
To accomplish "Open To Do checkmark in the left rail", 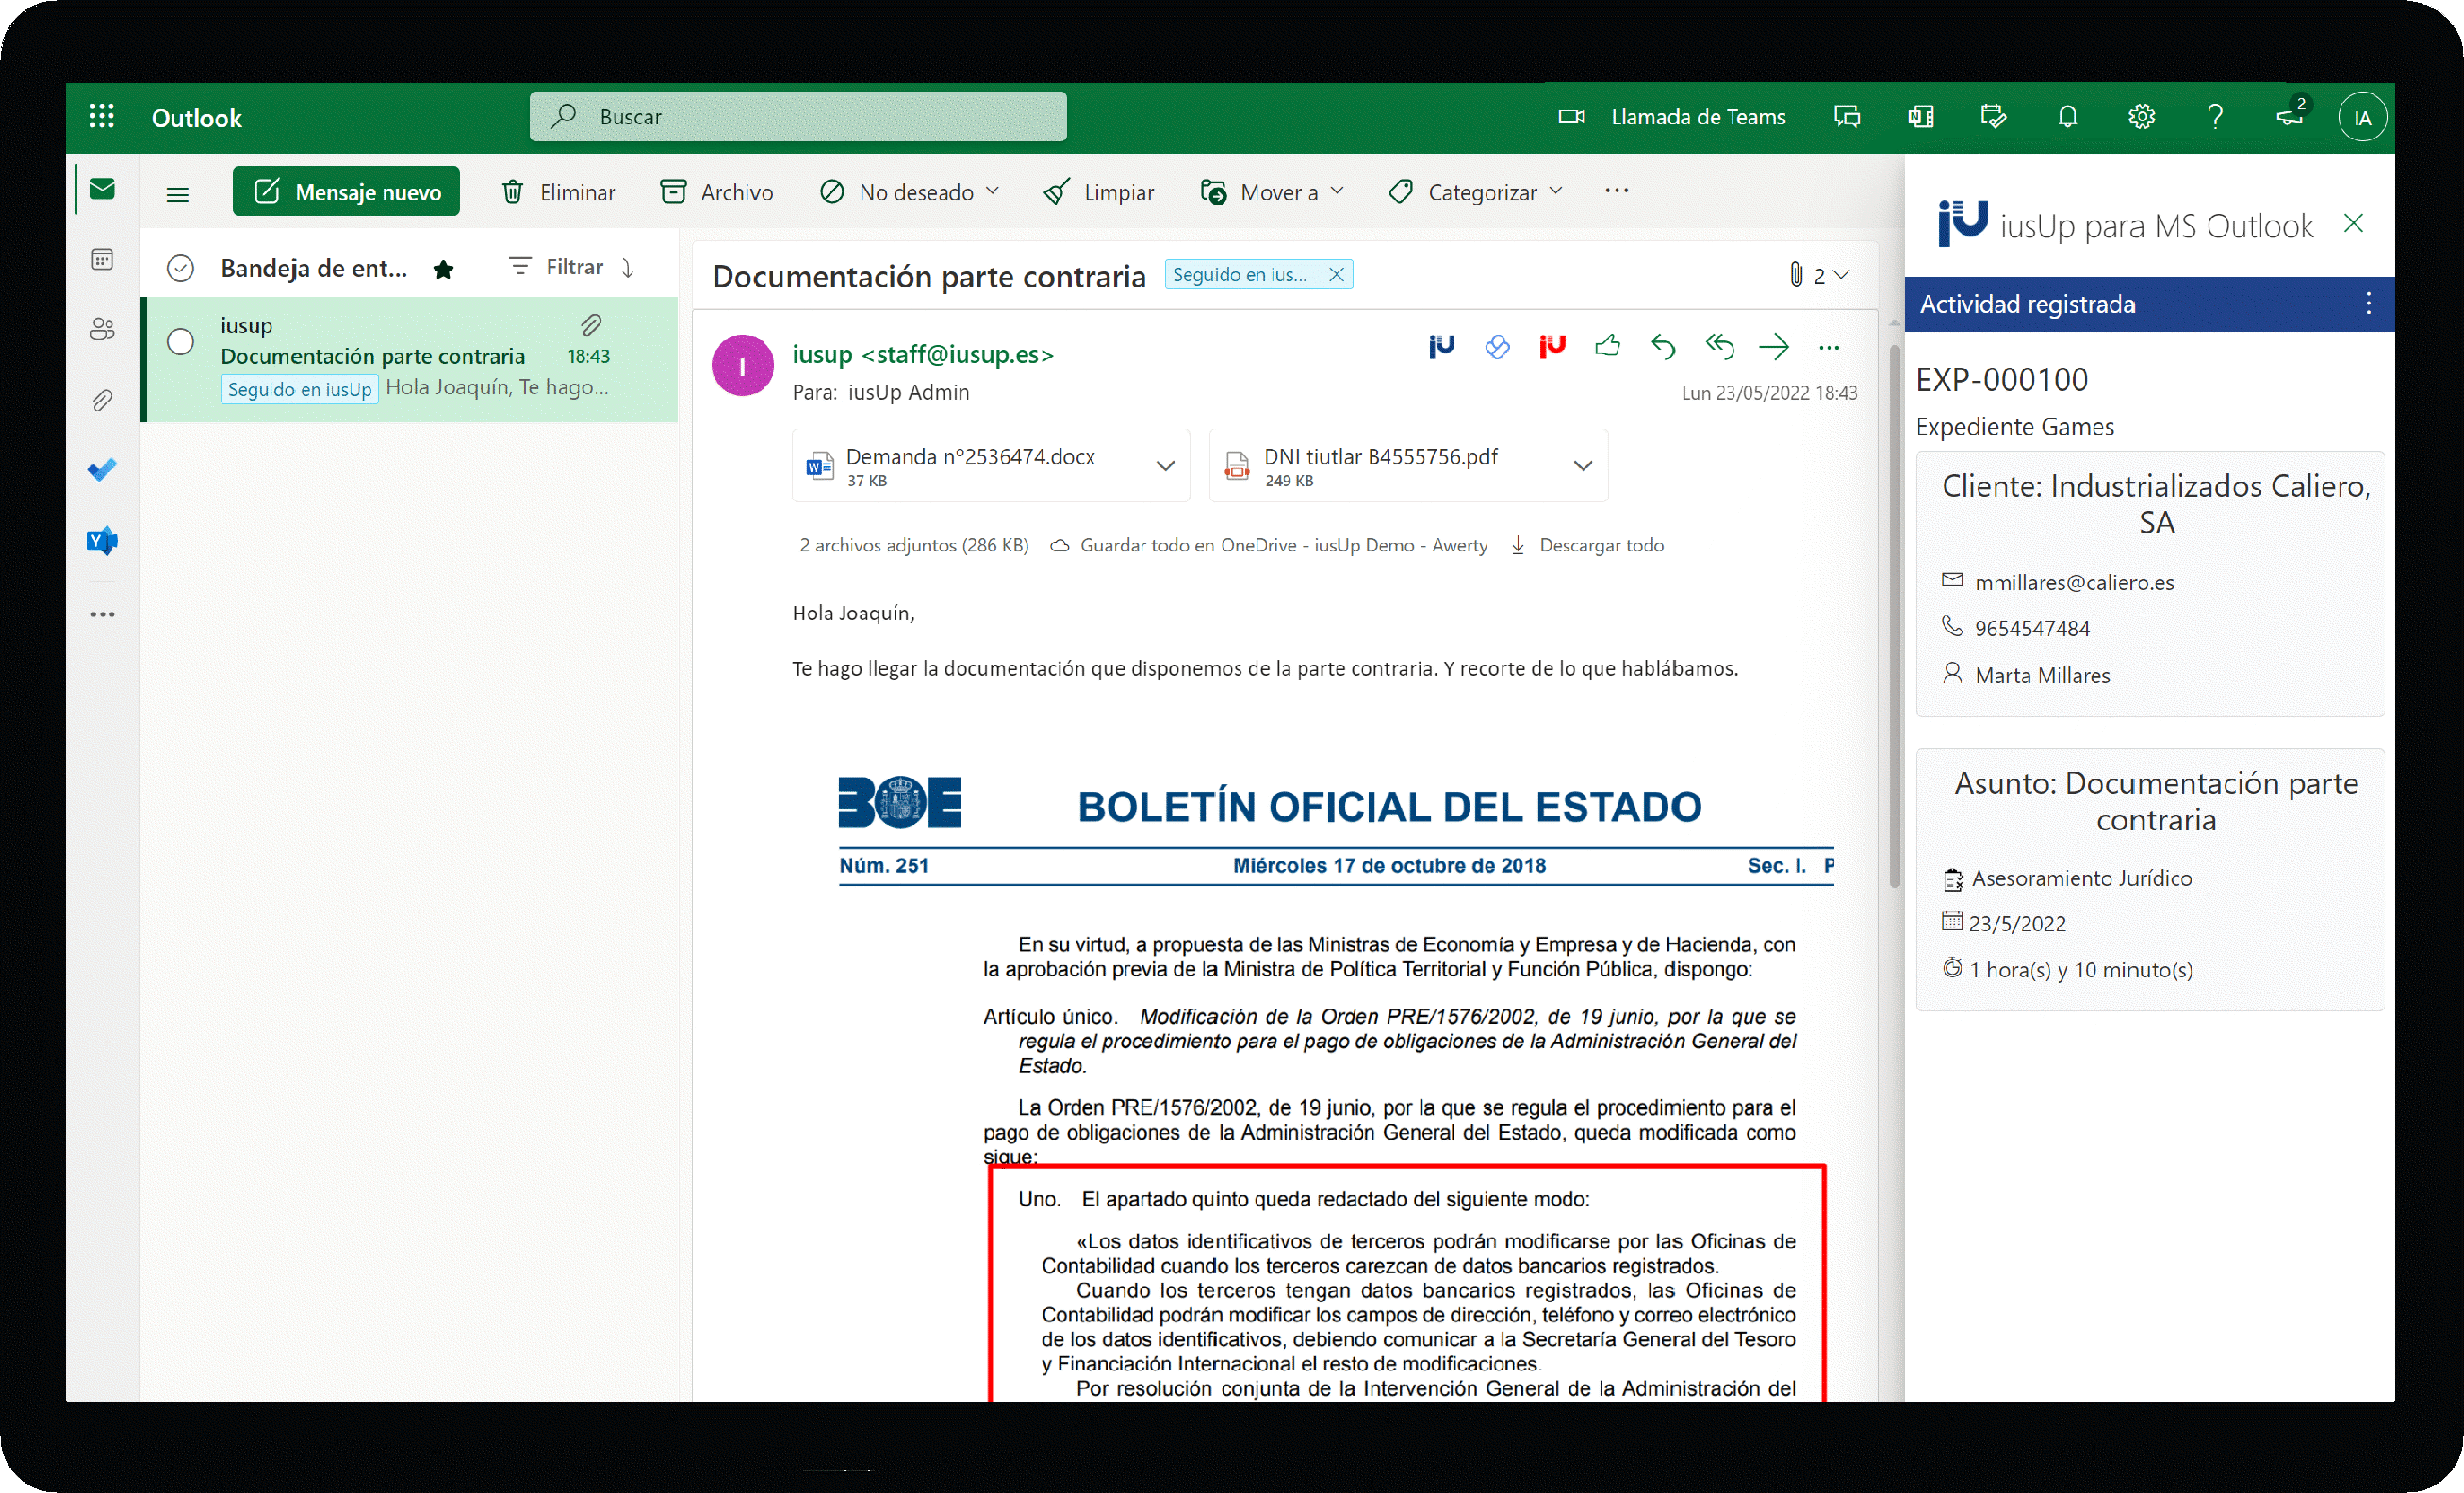I will [x=102, y=470].
